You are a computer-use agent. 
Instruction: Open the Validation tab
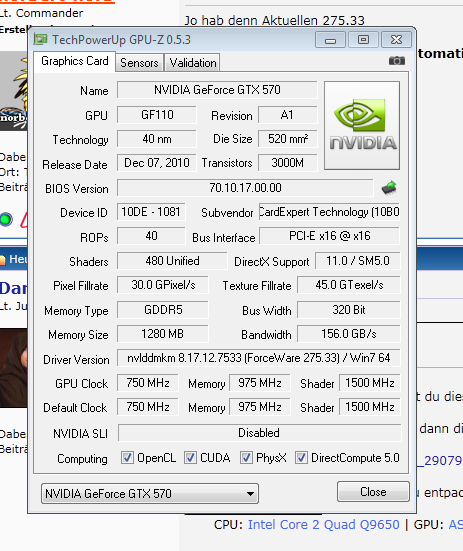coord(193,63)
